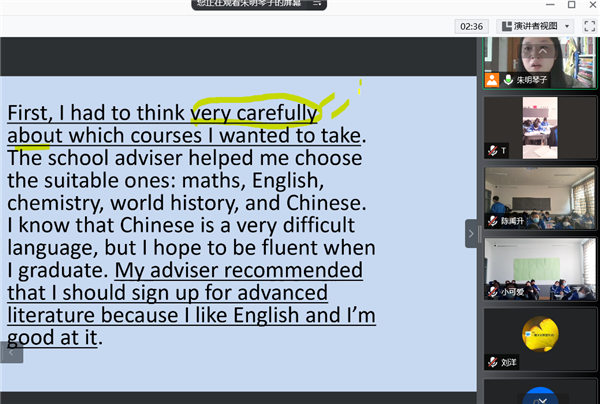Click the slide words "very carefully"
Viewport: 600px width, 404px height.
coord(254,113)
